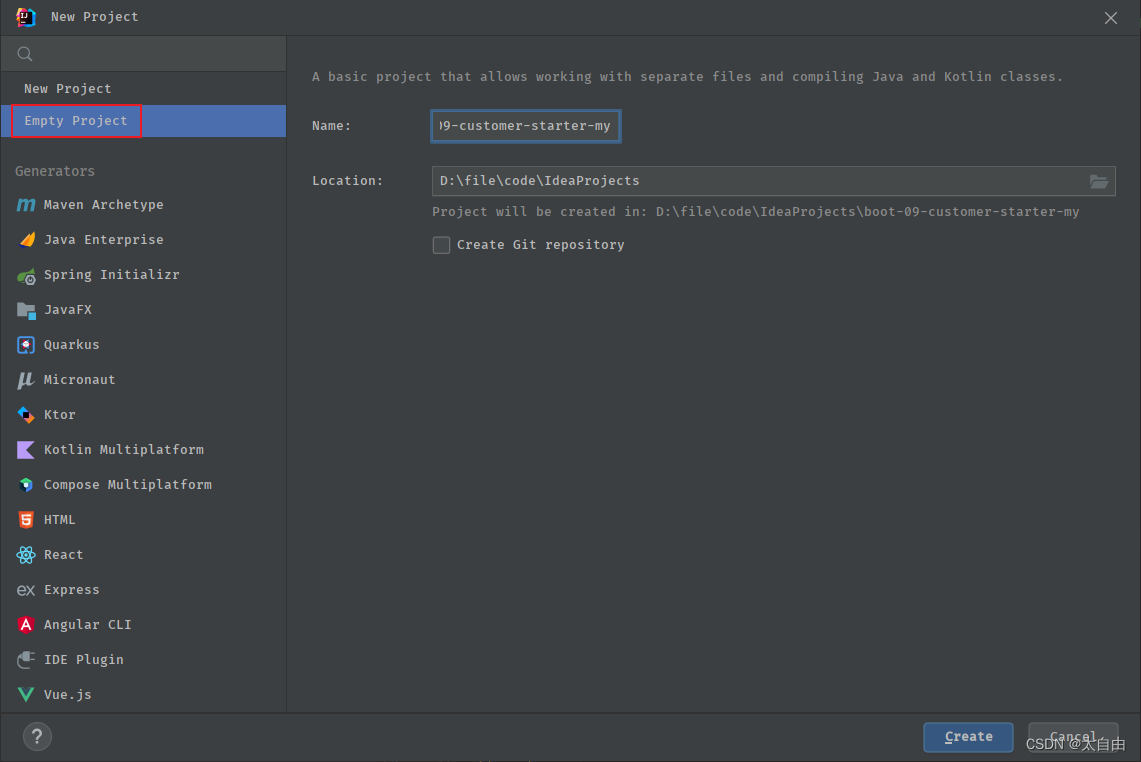The image size is (1141, 762).
Task: Select the Empty Project entry
Action: 143,121
